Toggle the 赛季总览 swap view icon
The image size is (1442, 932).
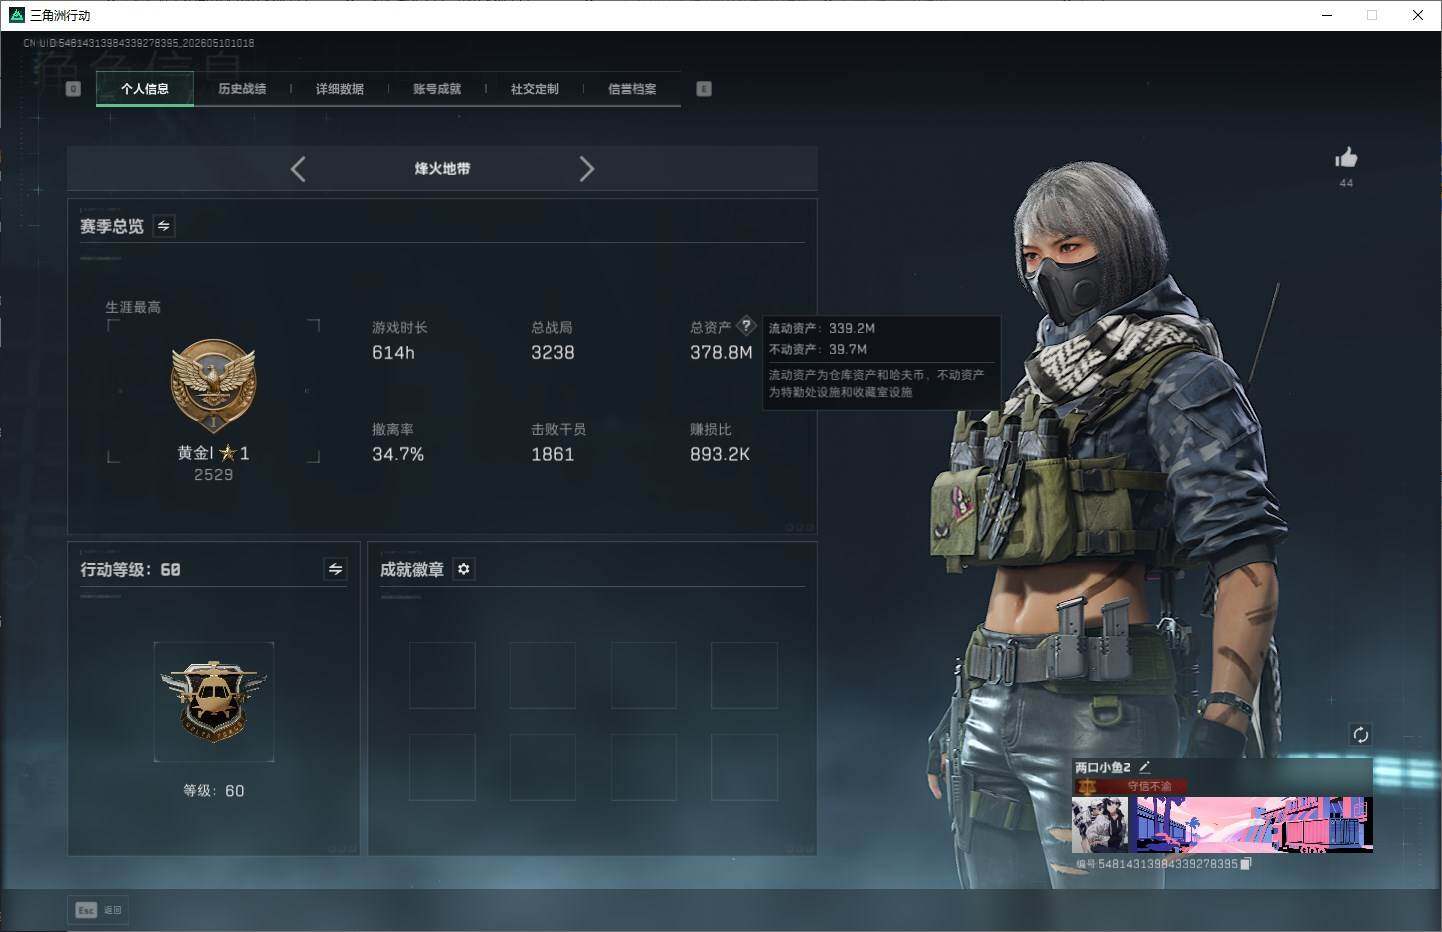(164, 226)
